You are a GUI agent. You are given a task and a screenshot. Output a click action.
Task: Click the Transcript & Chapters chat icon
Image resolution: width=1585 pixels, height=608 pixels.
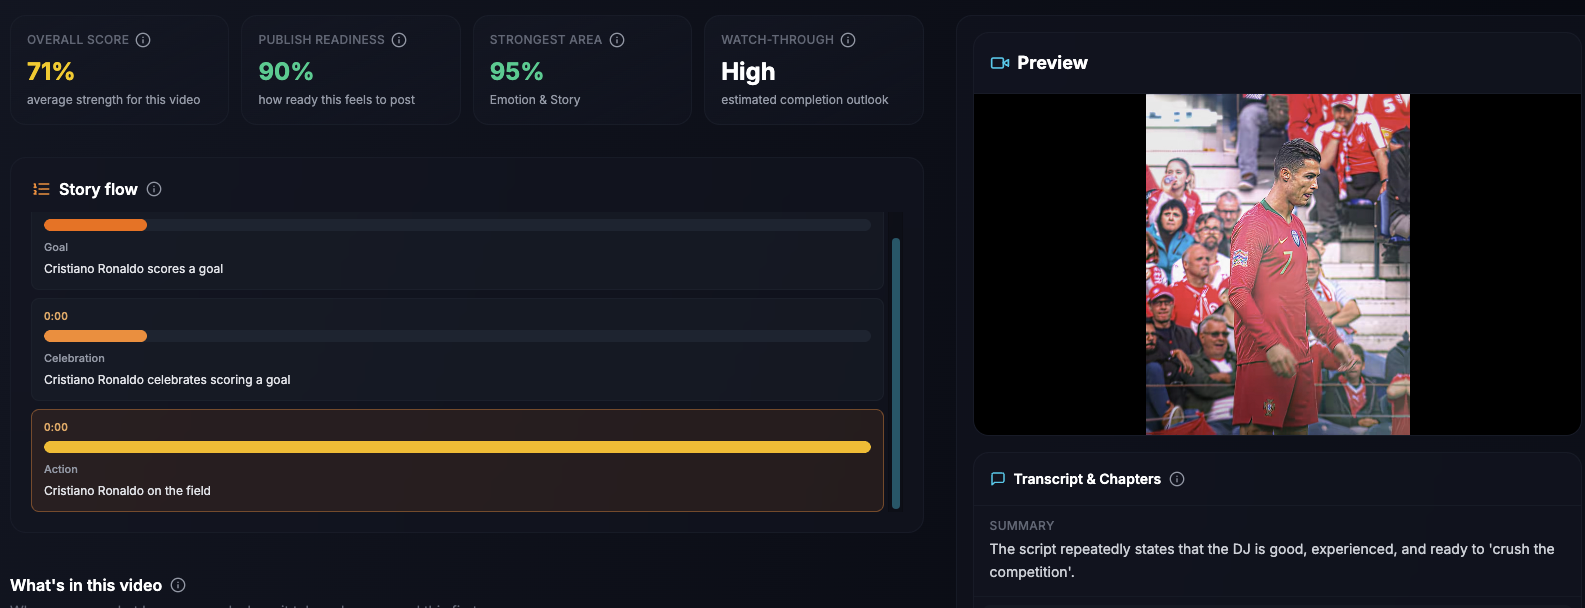(997, 479)
